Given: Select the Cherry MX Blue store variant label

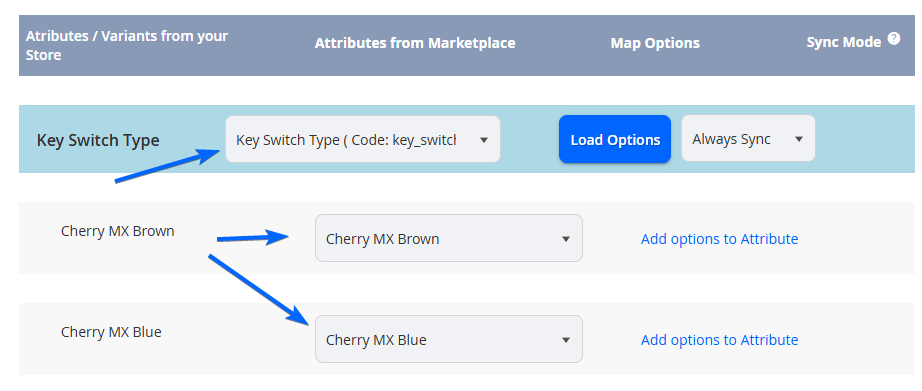Looking at the screenshot, I should 111,332.
